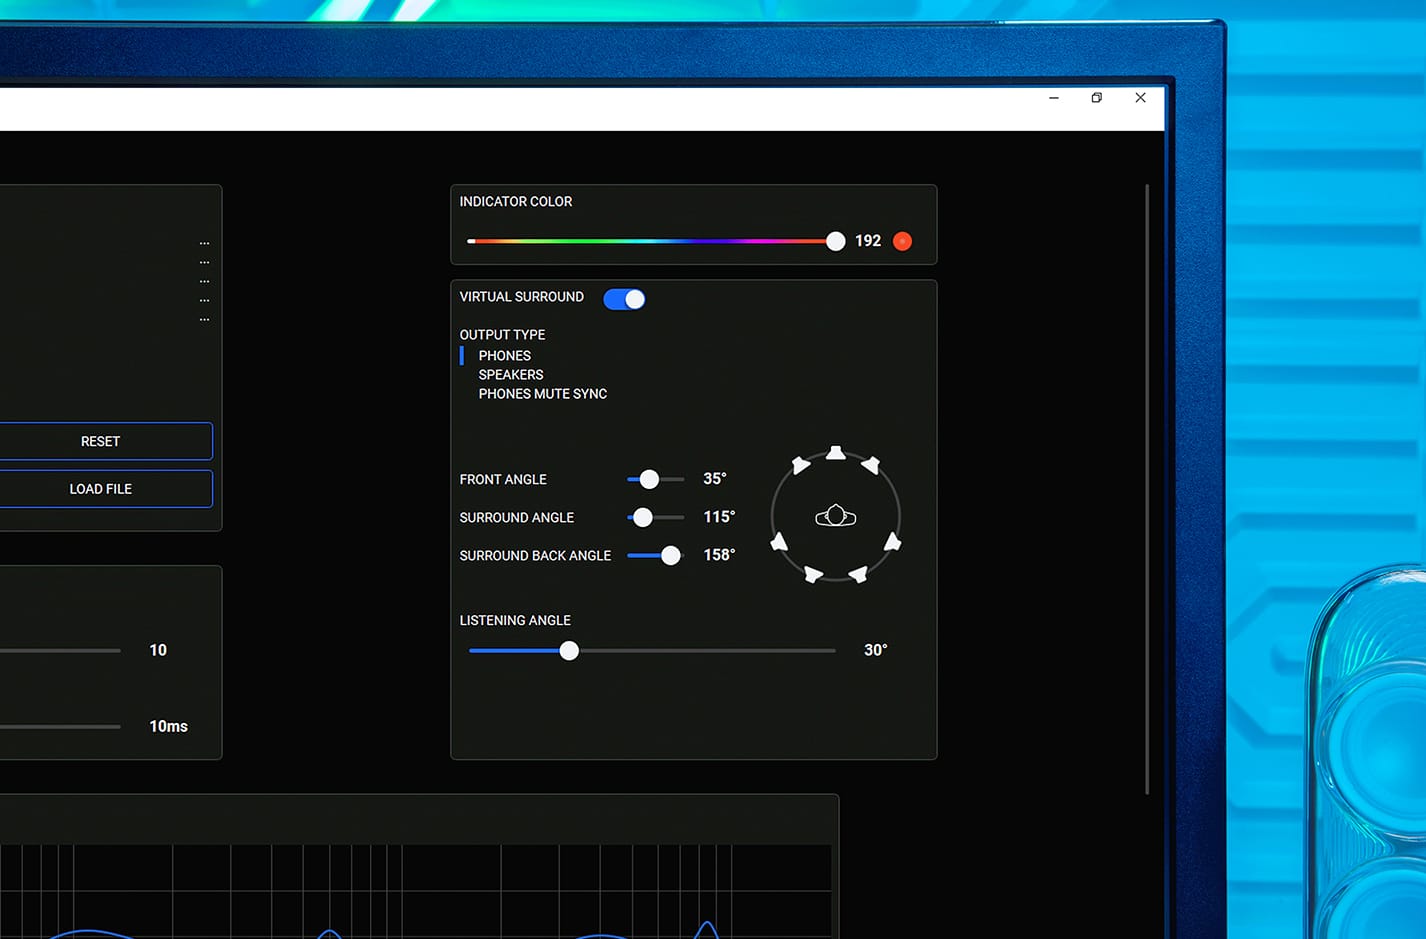Image resolution: width=1426 pixels, height=939 pixels.
Task: Click the 30° listening angle value
Action: point(876,650)
